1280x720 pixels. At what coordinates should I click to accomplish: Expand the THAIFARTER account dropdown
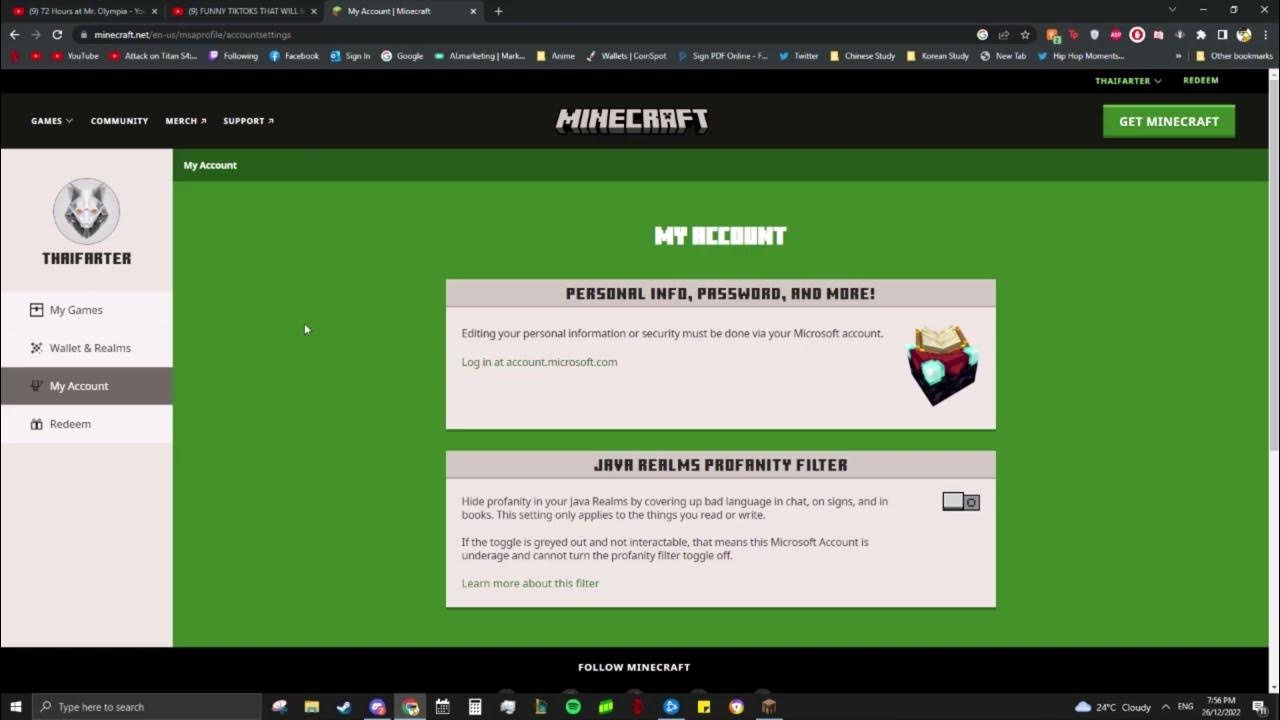point(1128,81)
